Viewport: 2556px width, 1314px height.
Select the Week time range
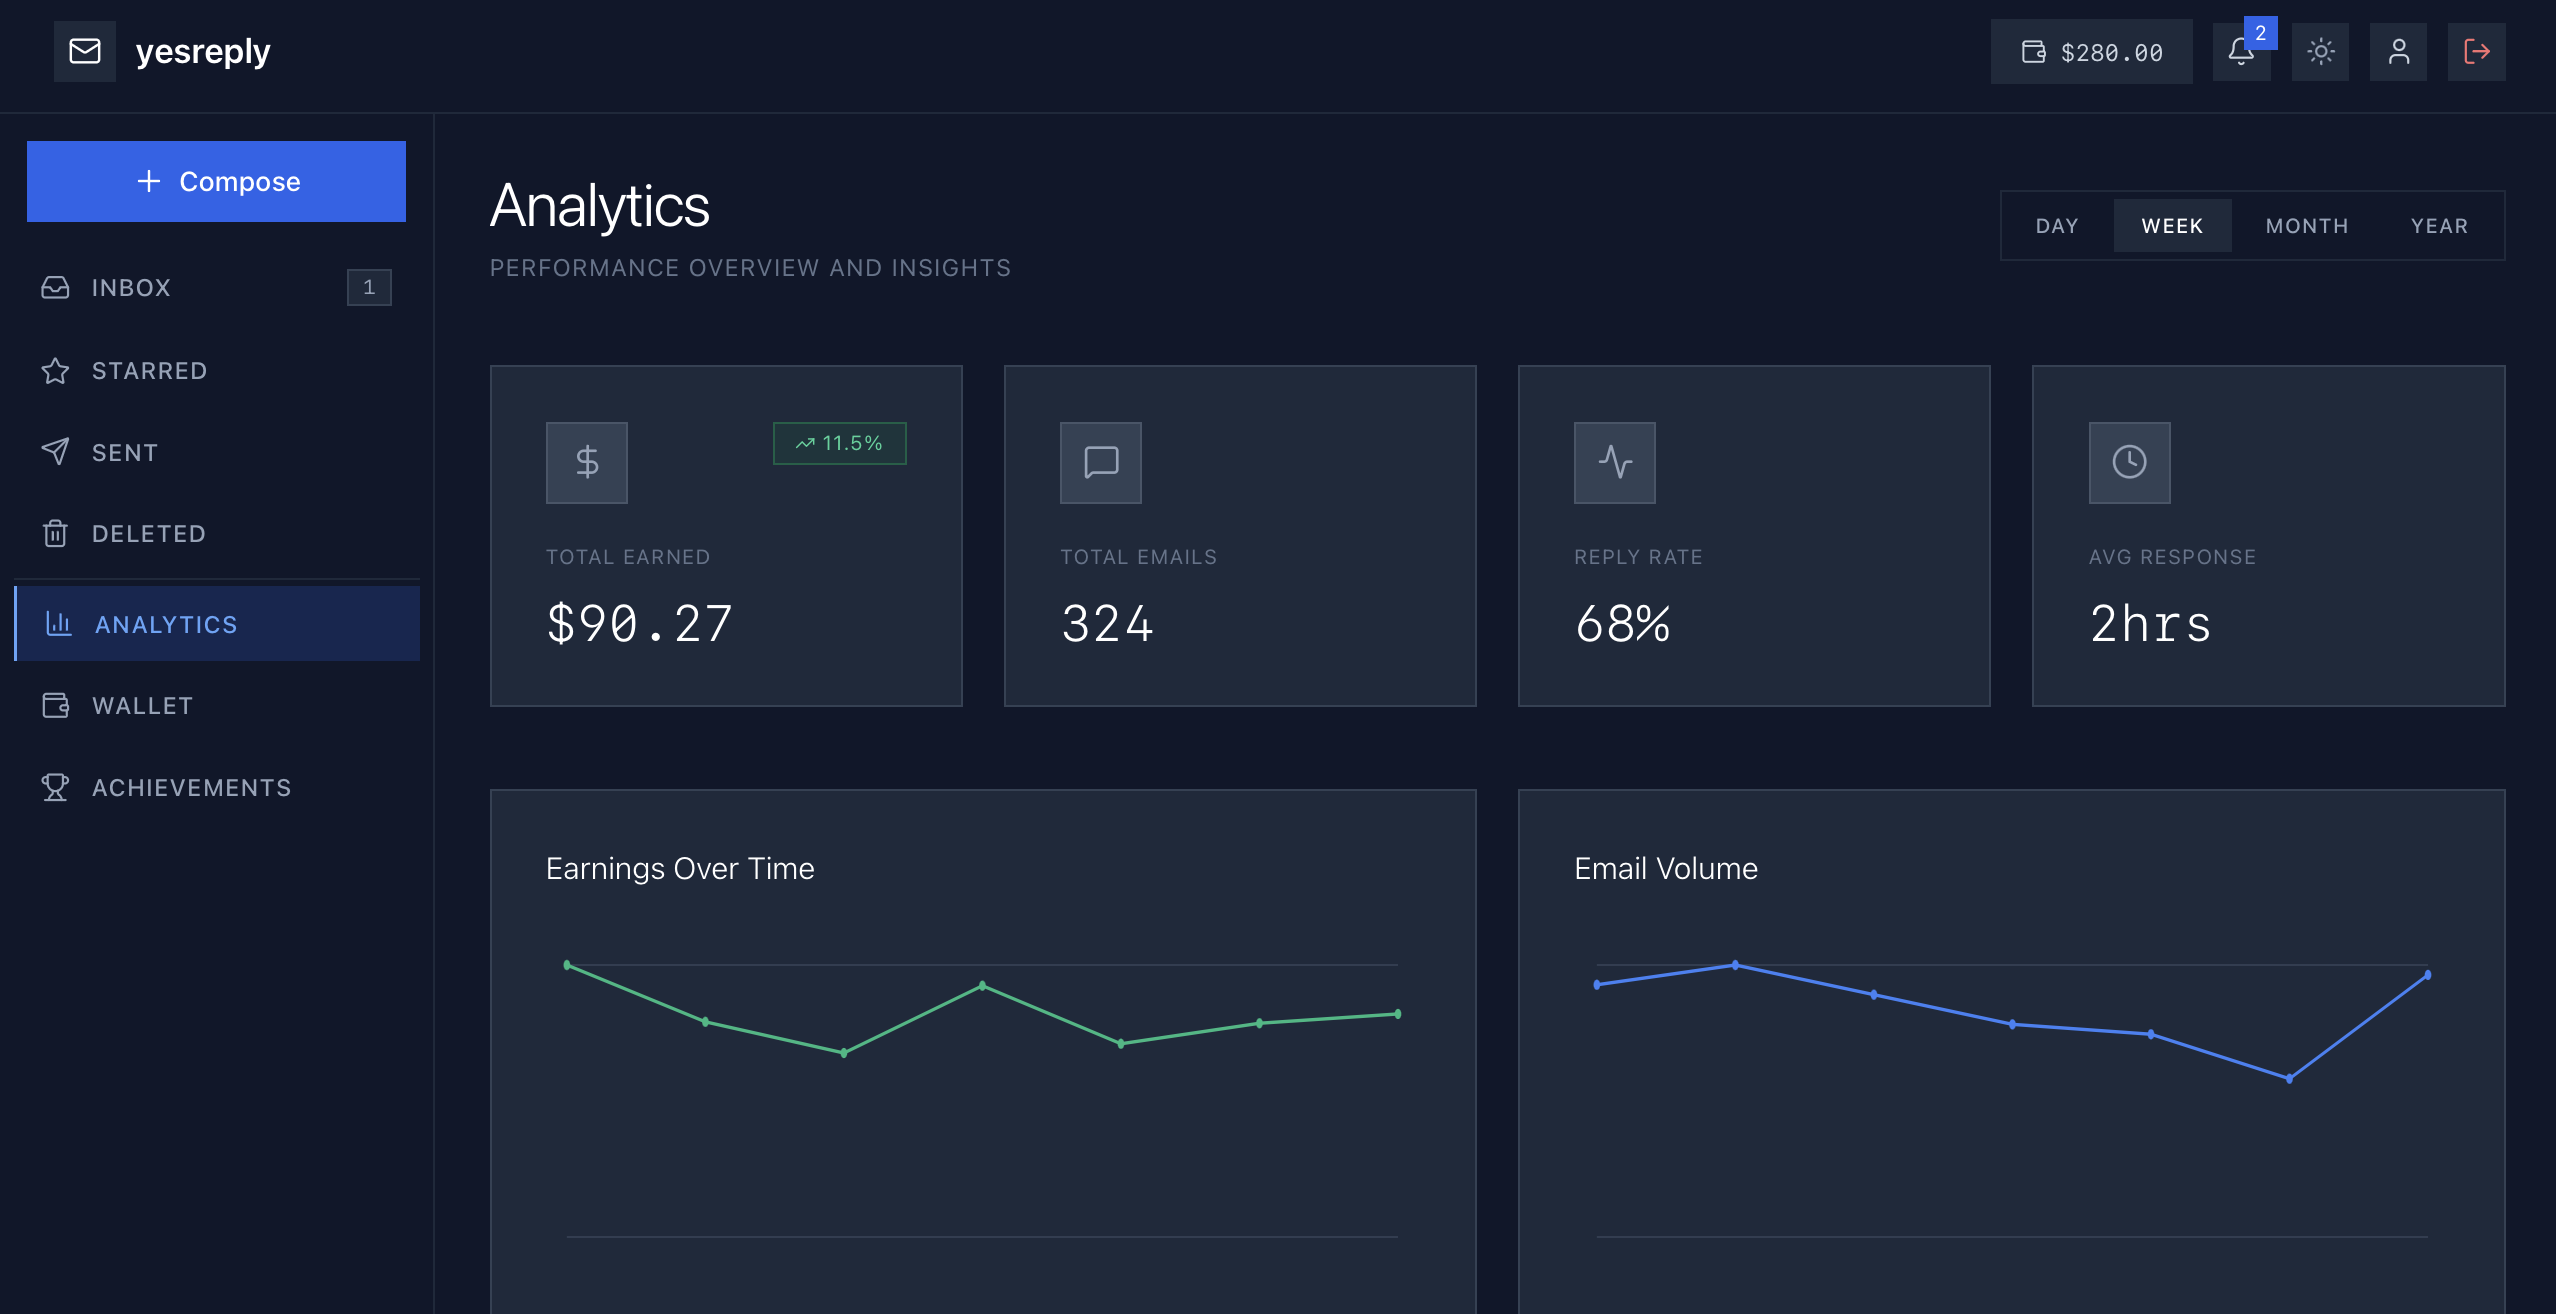pos(2172,226)
